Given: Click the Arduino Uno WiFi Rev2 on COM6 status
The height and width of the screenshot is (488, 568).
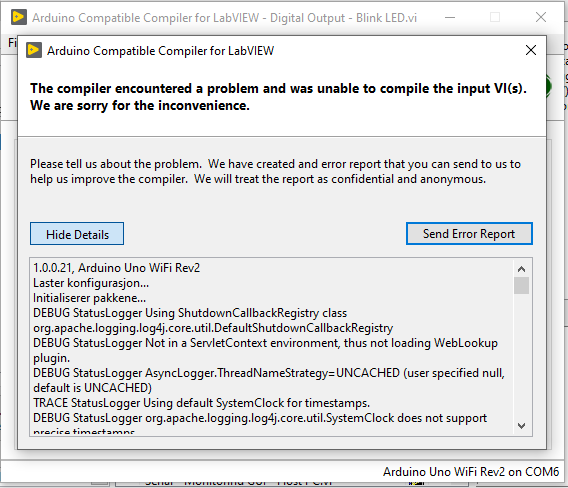Looking at the screenshot, I should point(471,472).
